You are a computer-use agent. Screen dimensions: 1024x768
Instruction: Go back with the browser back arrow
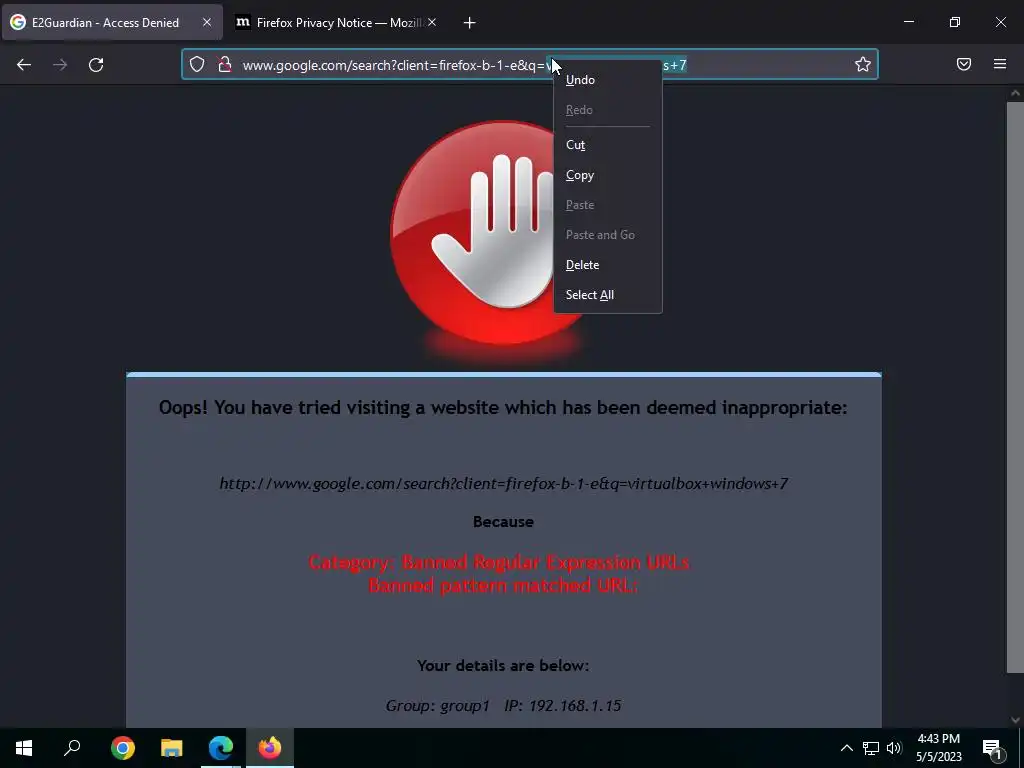pyautogui.click(x=24, y=65)
